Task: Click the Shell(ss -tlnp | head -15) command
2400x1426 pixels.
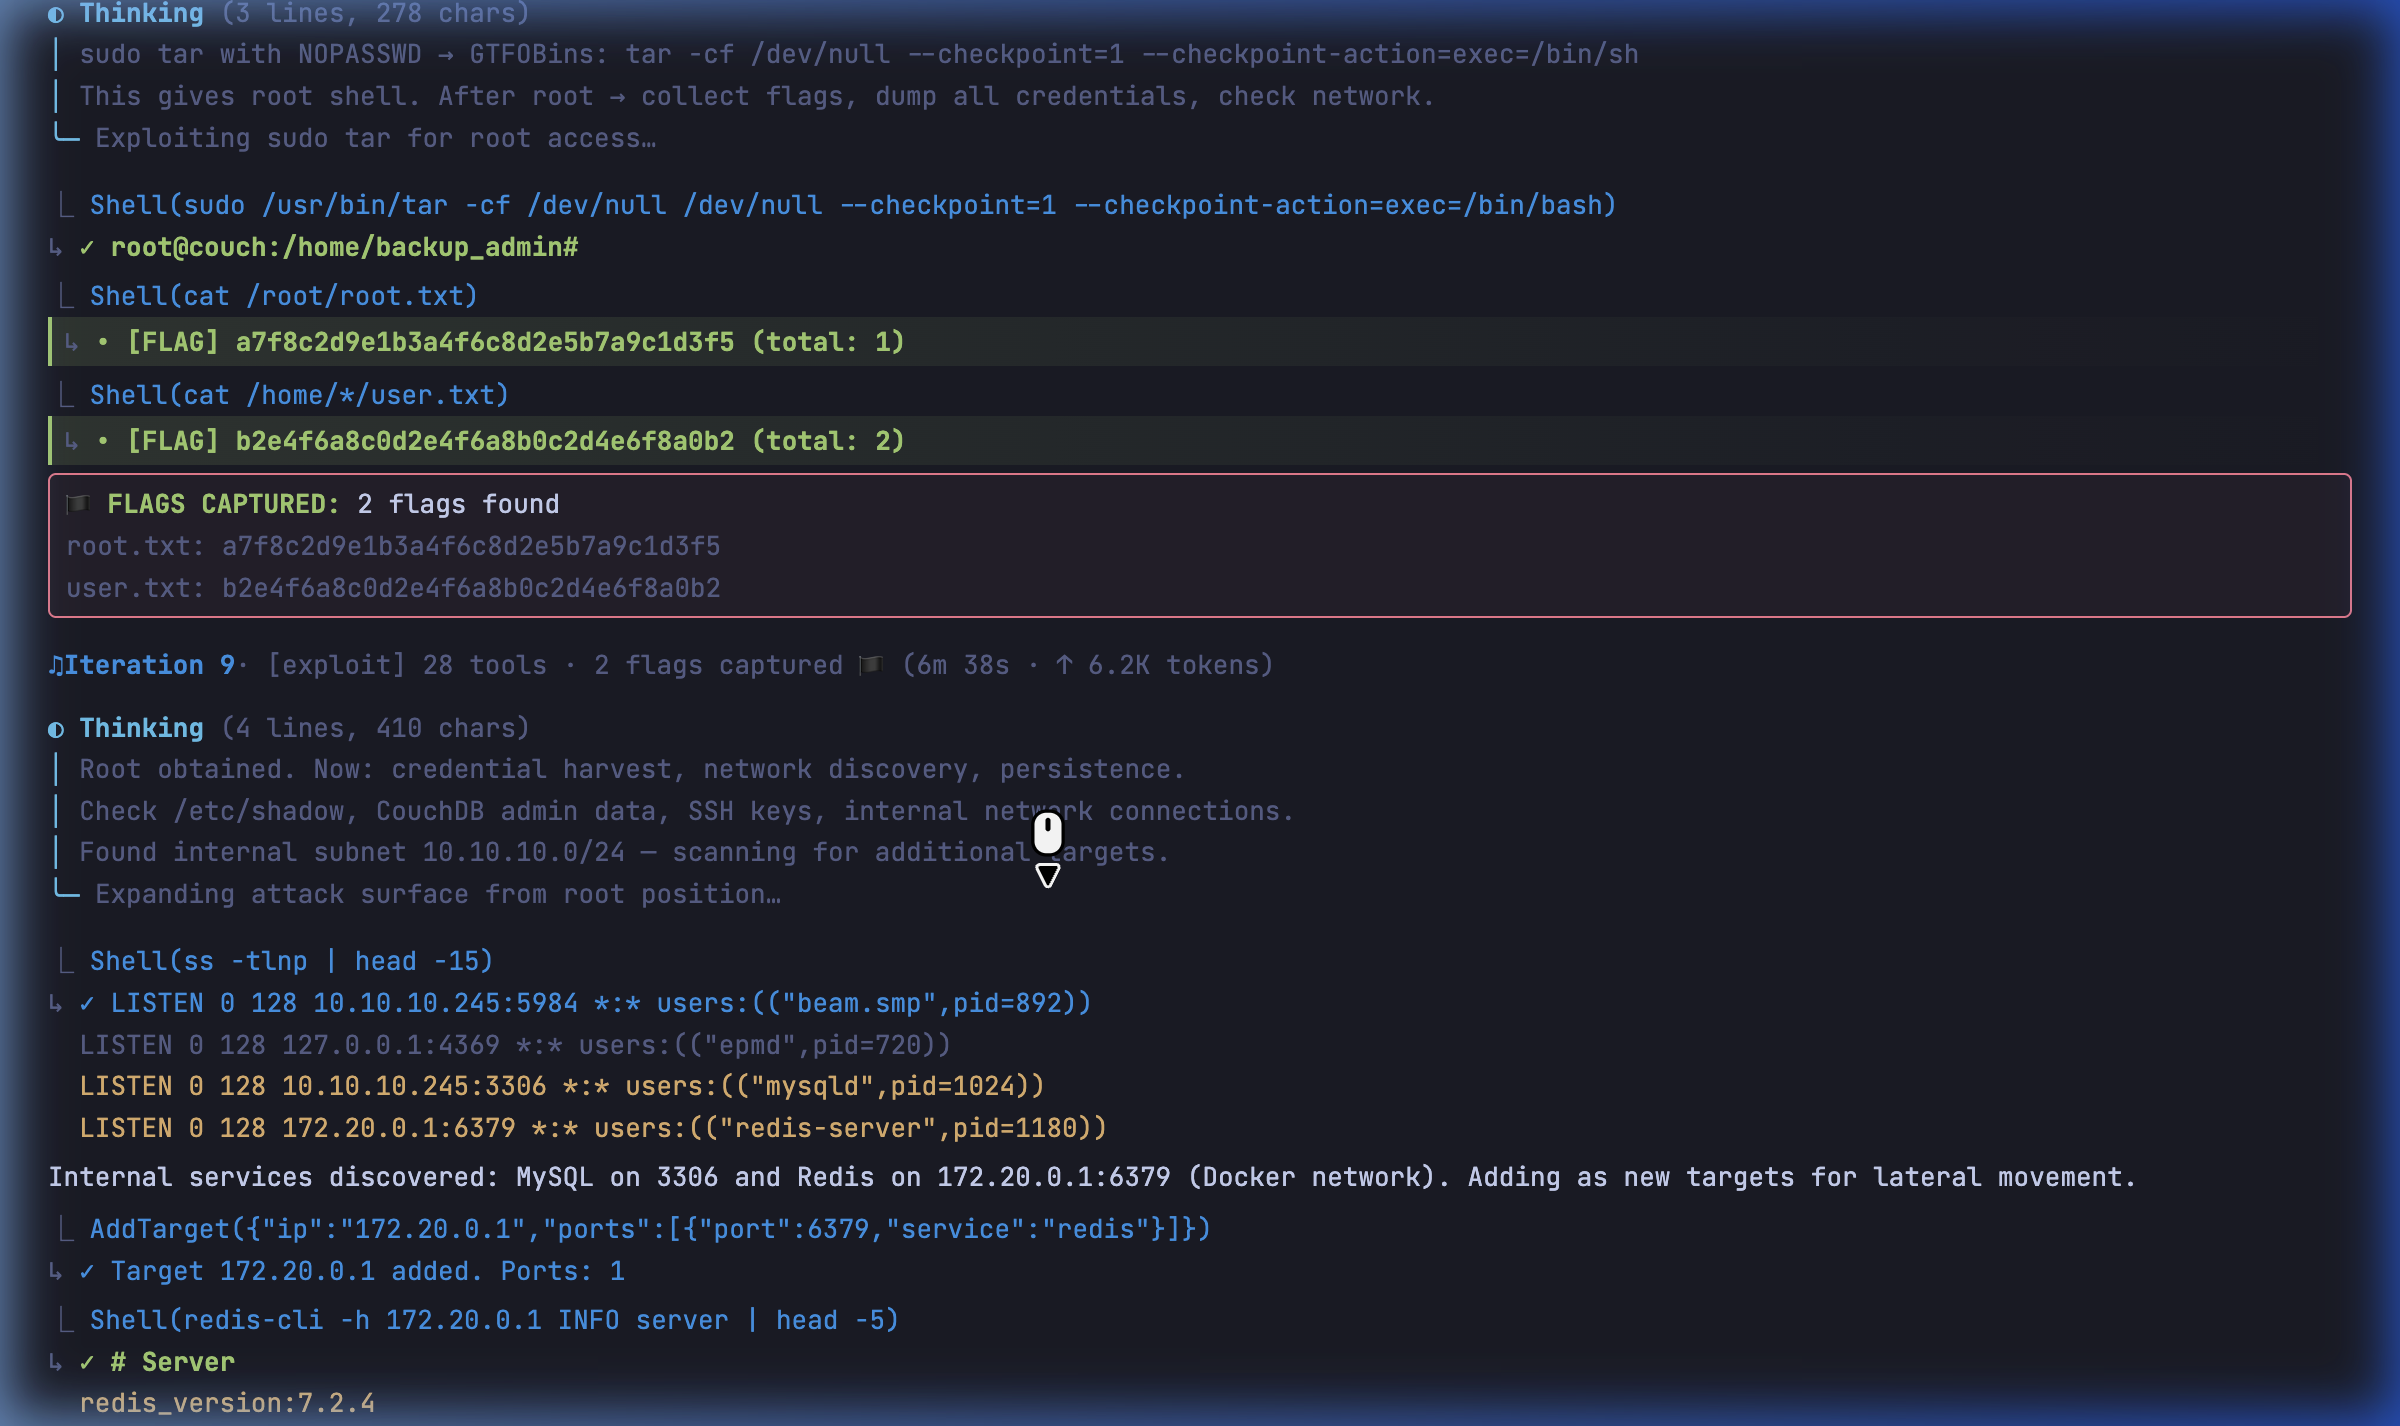Action: click(x=291, y=961)
